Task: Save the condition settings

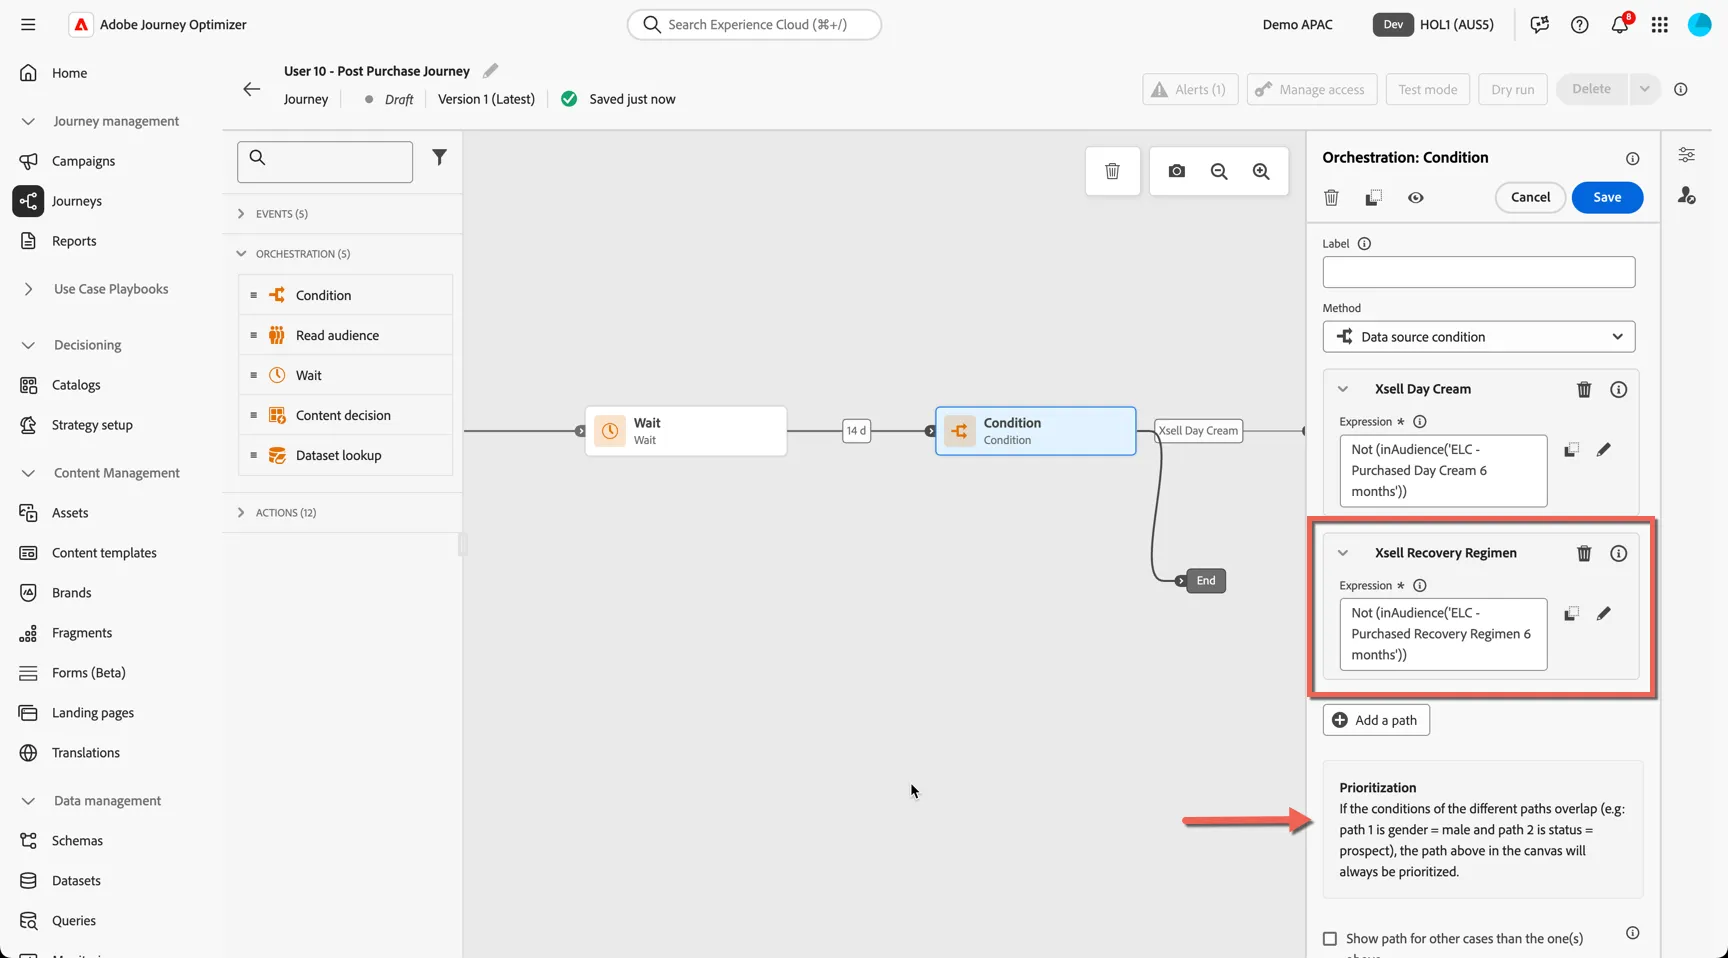Action: 1606,197
